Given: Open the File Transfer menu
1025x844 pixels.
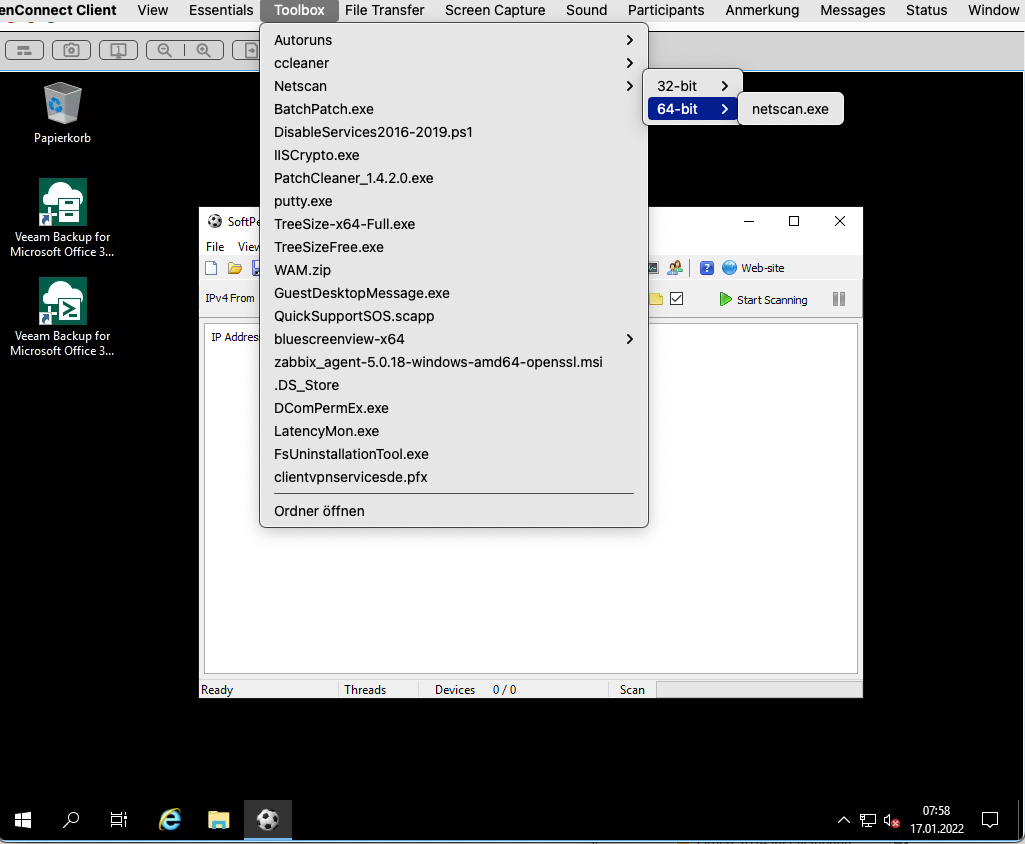Looking at the screenshot, I should tap(384, 10).
